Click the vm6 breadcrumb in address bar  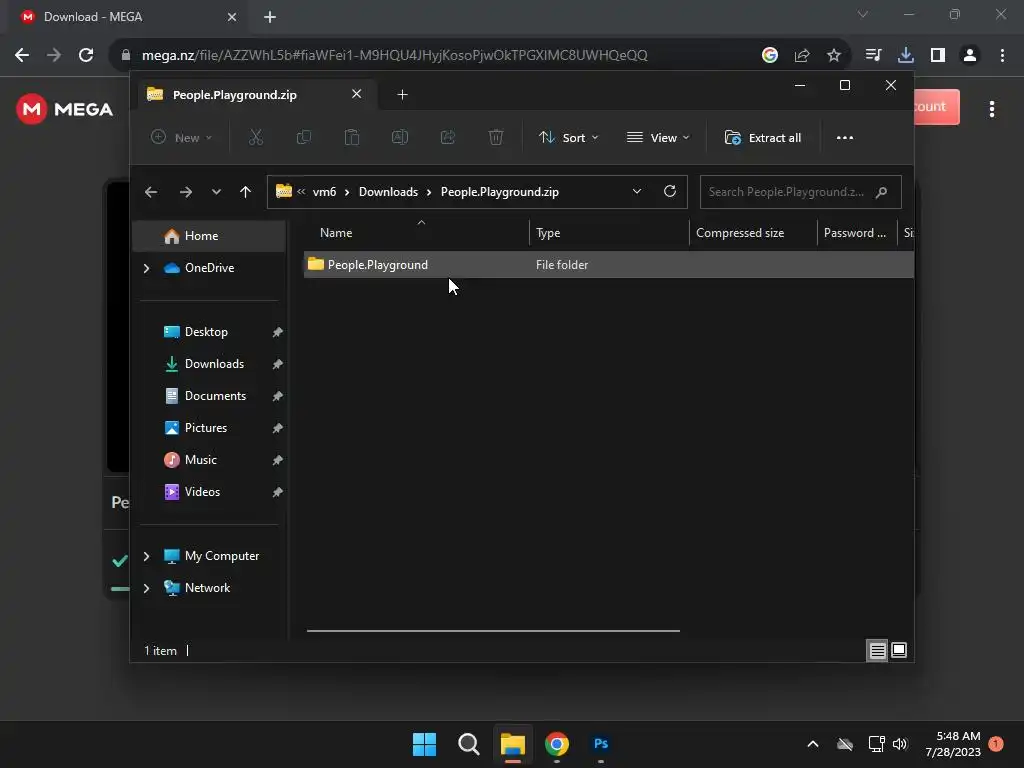coord(324,192)
